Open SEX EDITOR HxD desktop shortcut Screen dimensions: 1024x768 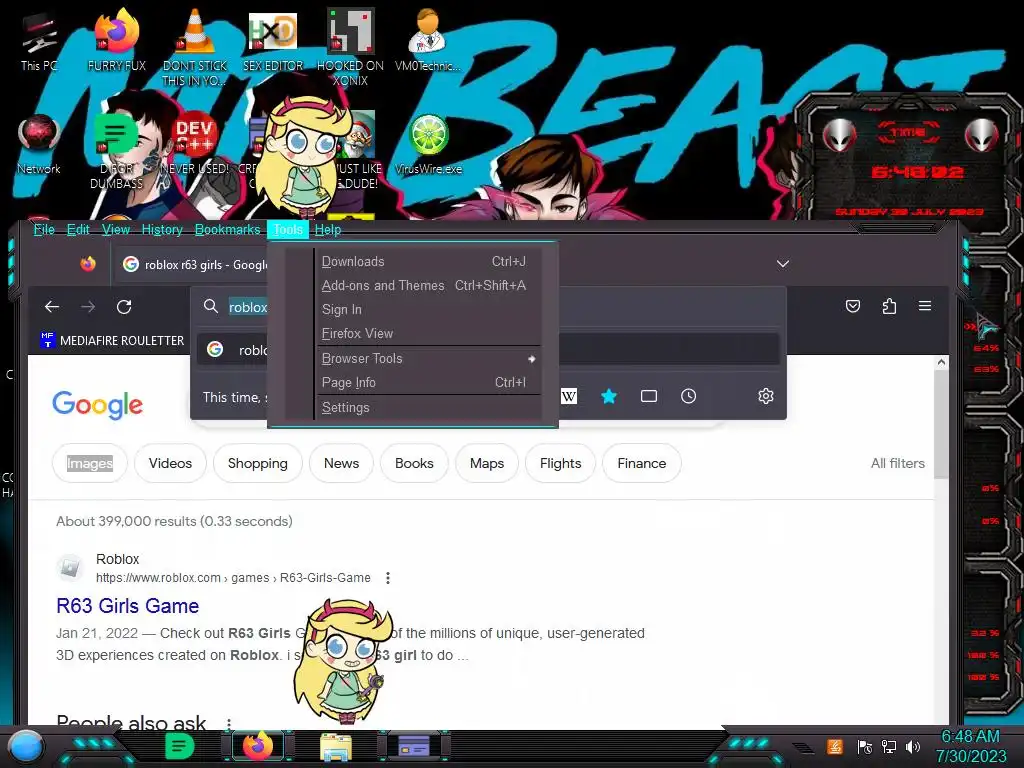pyautogui.click(x=273, y=40)
